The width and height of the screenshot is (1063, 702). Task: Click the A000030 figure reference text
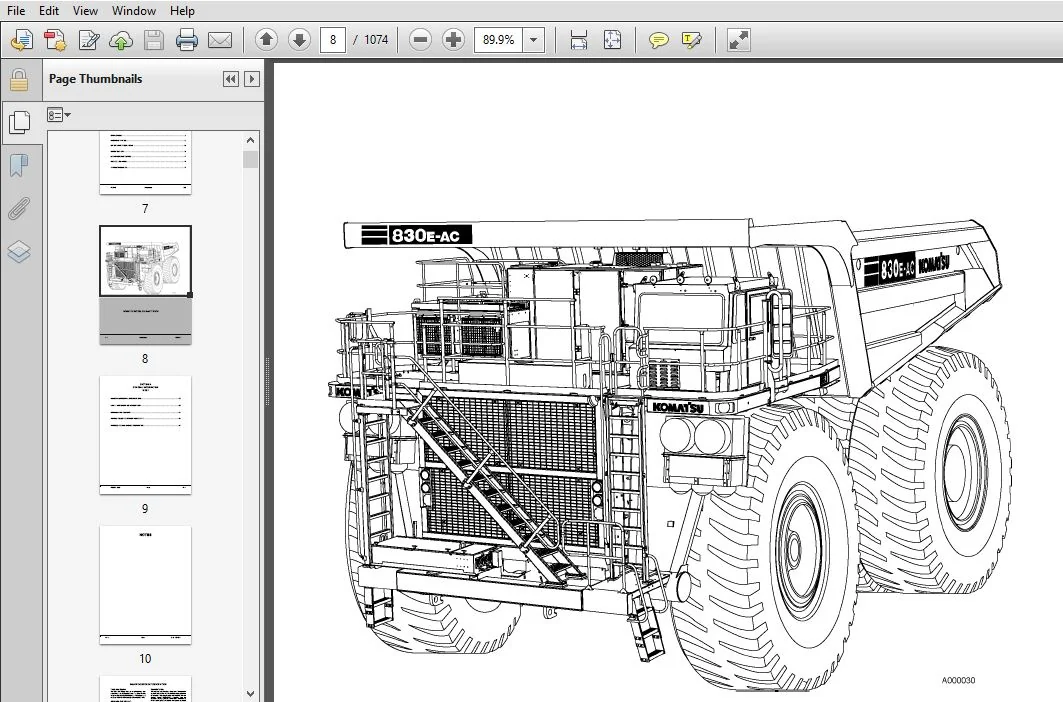click(958, 680)
